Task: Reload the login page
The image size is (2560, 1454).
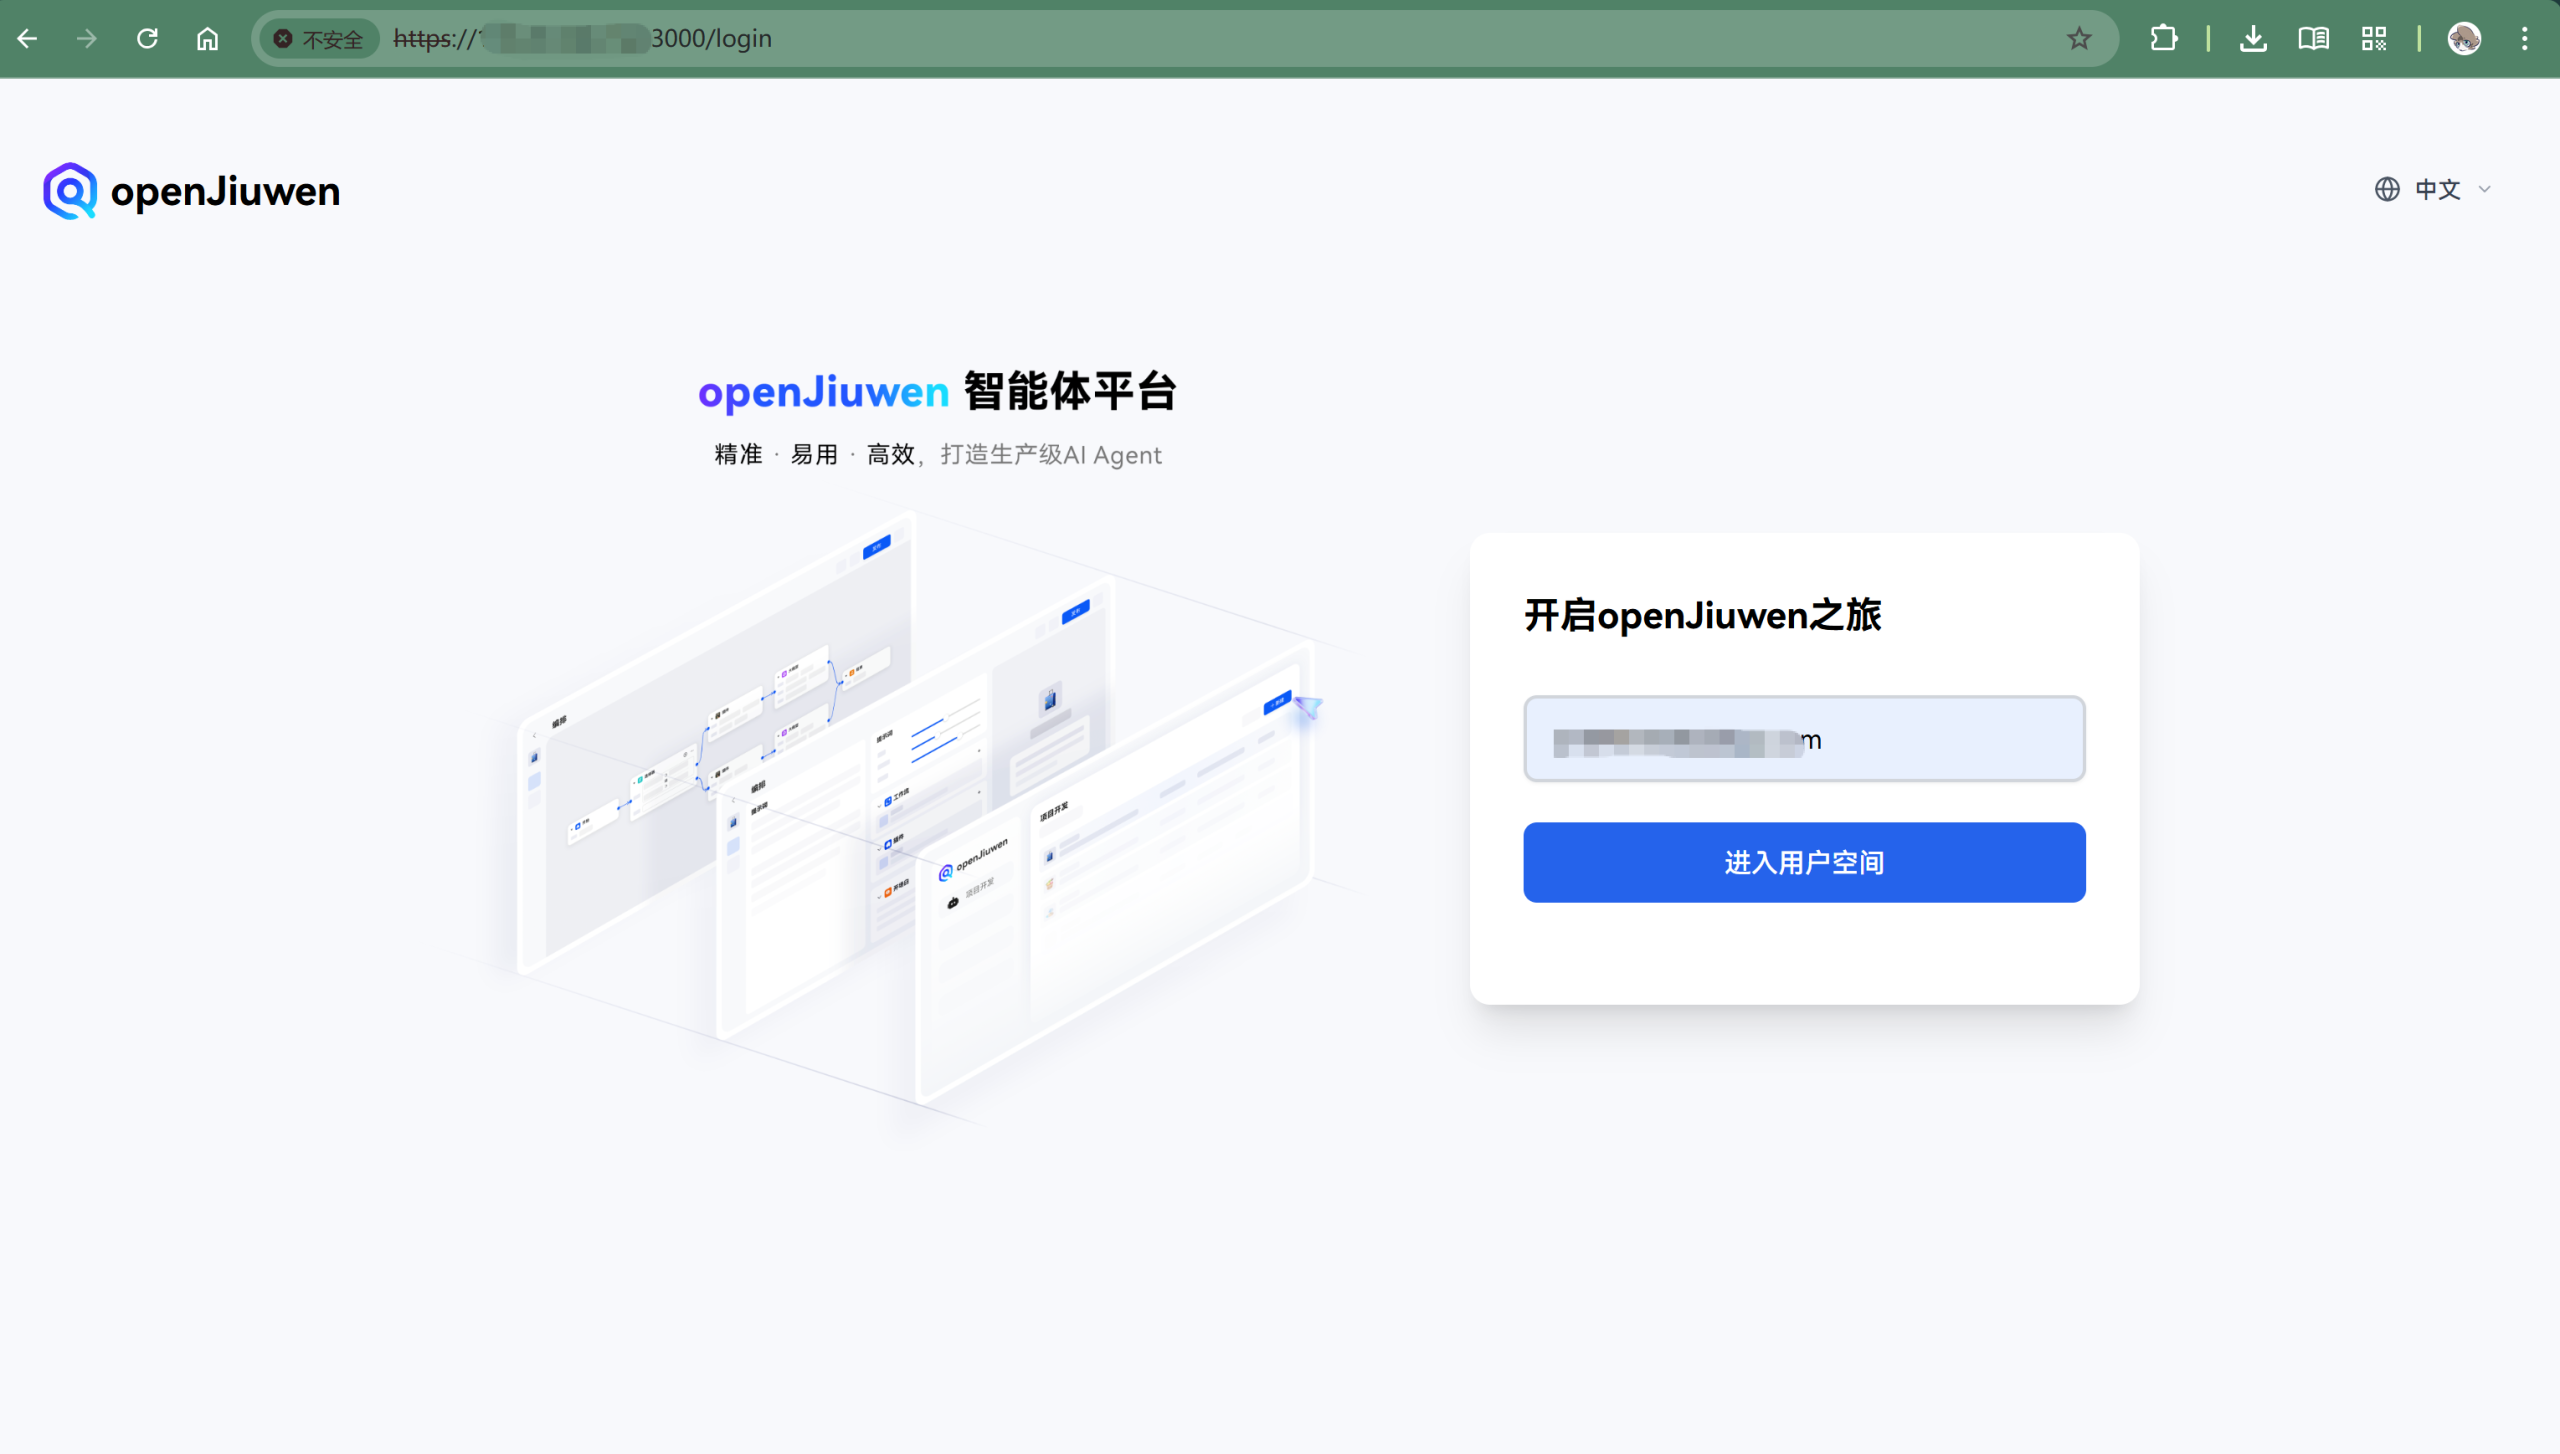Action: point(147,39)
